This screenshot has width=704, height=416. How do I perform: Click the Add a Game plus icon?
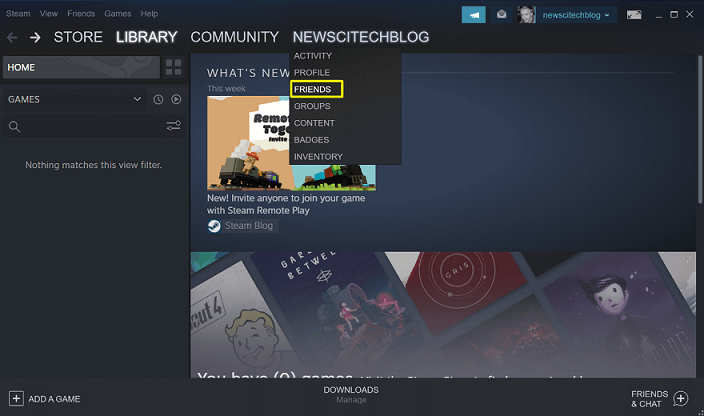pyautogui.click(x=16, y=398)
